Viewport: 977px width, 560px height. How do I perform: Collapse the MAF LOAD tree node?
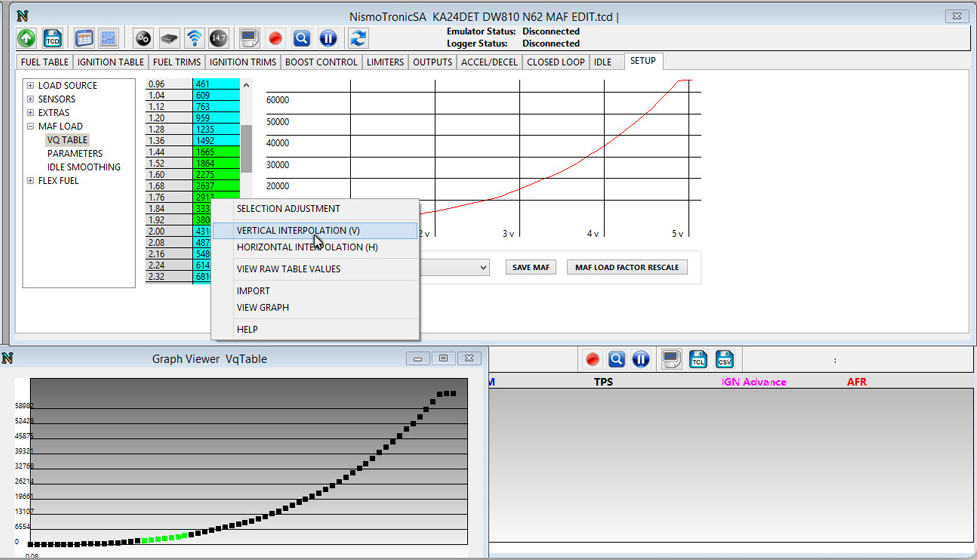pyautogui.click(x=30, y=126)
